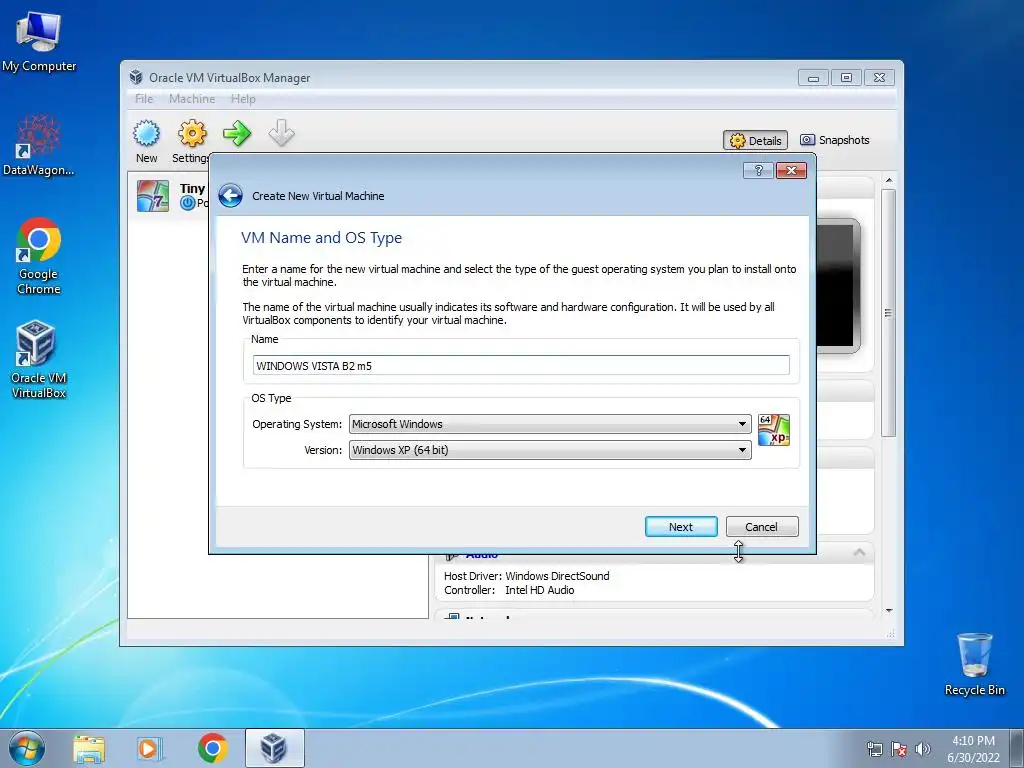Image resolution: width=1024 pixels, height=768 pixels.
Task: Click the details pane vertical scrollbar thumb
Action: pyautogui.click(x=888, y=313)
